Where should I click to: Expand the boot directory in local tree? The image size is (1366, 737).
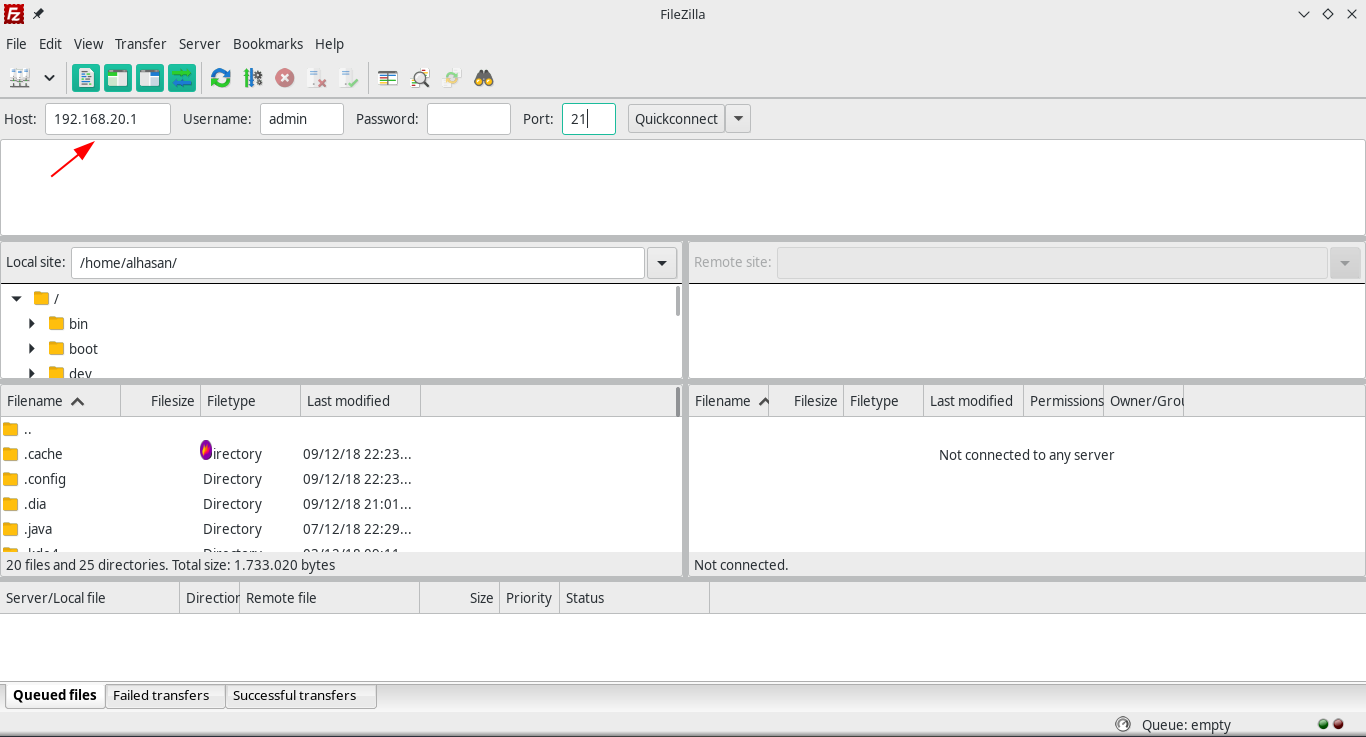click(x=31, y=348)
